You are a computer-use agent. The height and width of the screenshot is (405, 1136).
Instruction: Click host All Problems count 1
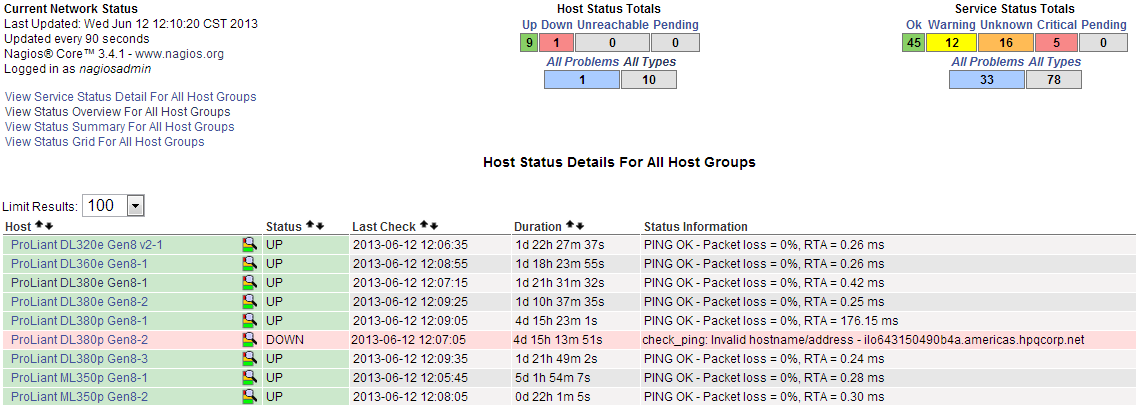582,80
